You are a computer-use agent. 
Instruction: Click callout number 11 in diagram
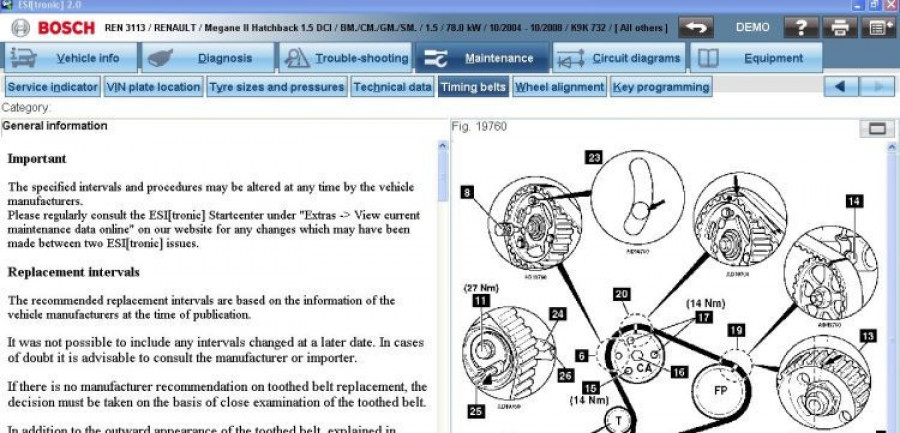tap(481, 300)
